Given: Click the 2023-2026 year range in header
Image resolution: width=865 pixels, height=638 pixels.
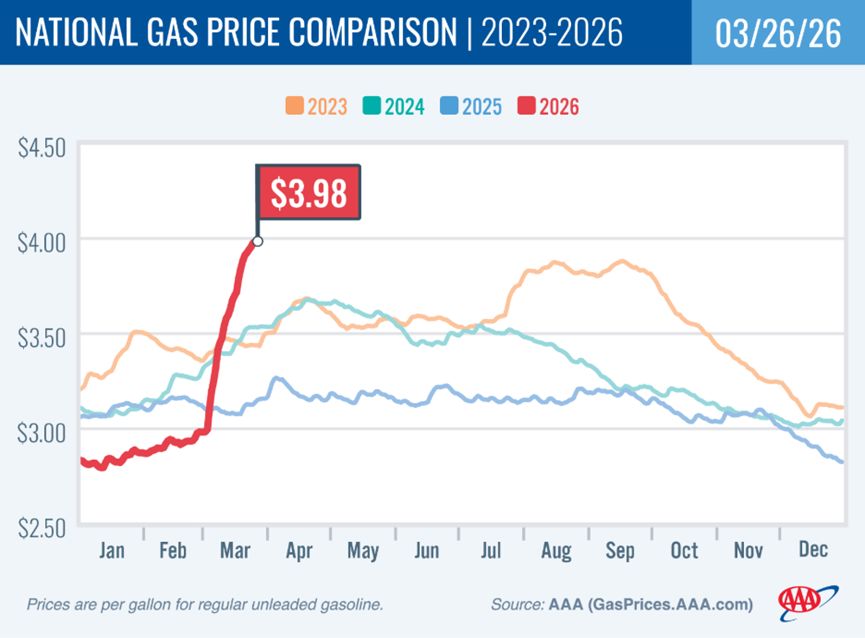Looking at the screenshot, I should tap(551, 33).
